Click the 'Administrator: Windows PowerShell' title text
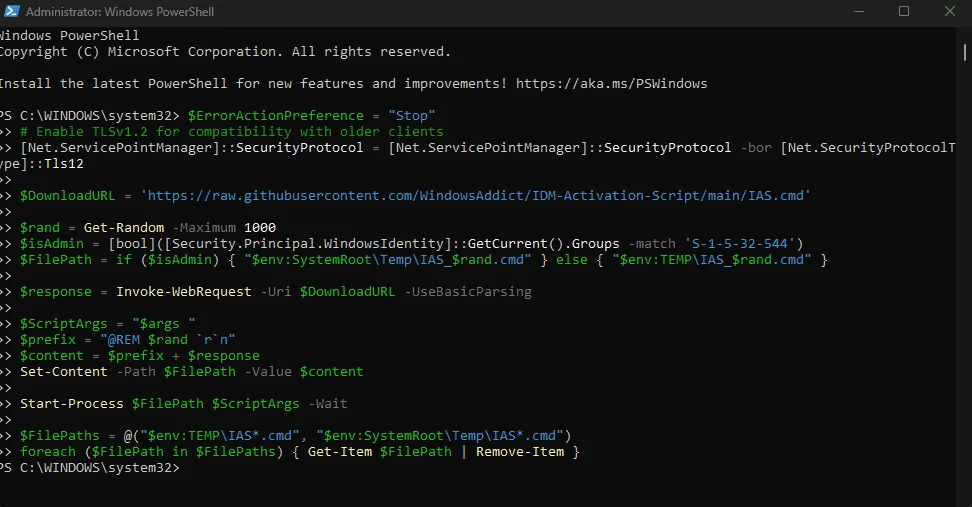This screenshot has height=507, width=972. click(x=120, y=12)
